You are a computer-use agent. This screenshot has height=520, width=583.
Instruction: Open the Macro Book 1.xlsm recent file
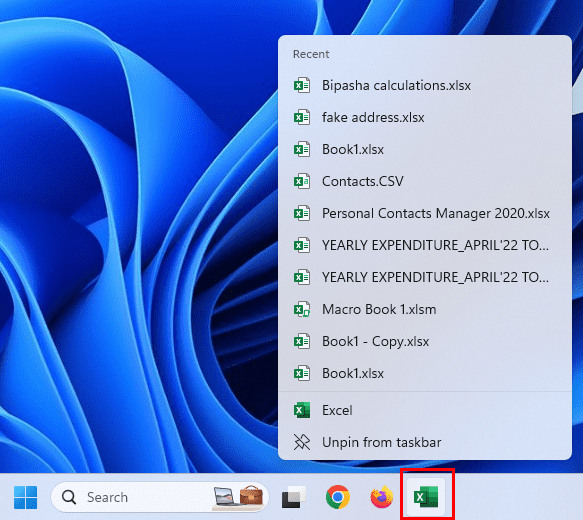(x=425, y=309)
